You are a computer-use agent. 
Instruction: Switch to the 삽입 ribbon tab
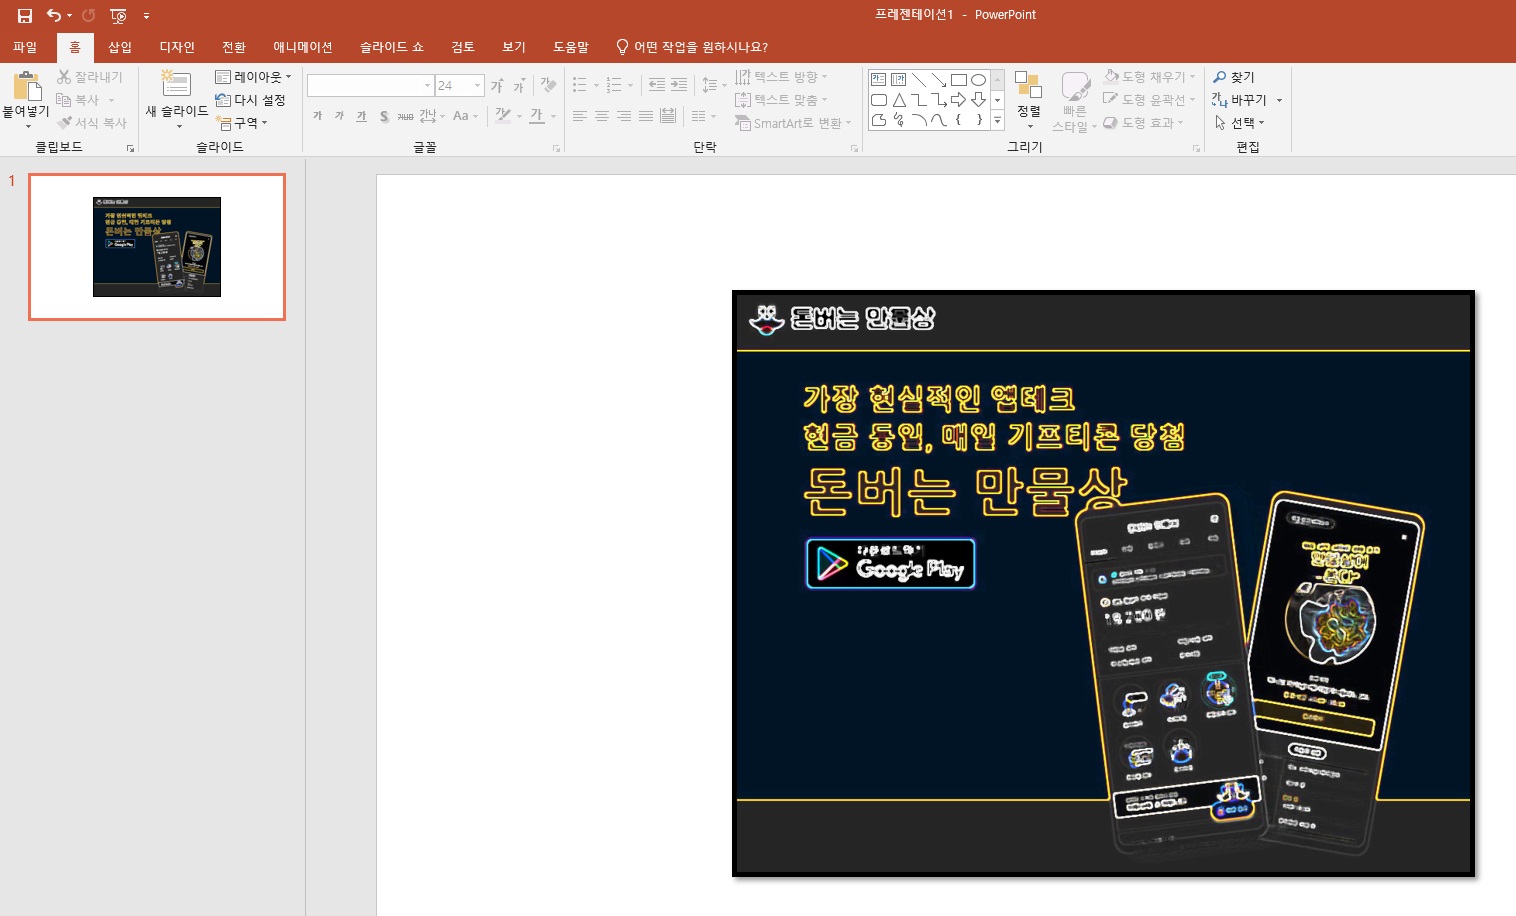click(x=120, y=47)
